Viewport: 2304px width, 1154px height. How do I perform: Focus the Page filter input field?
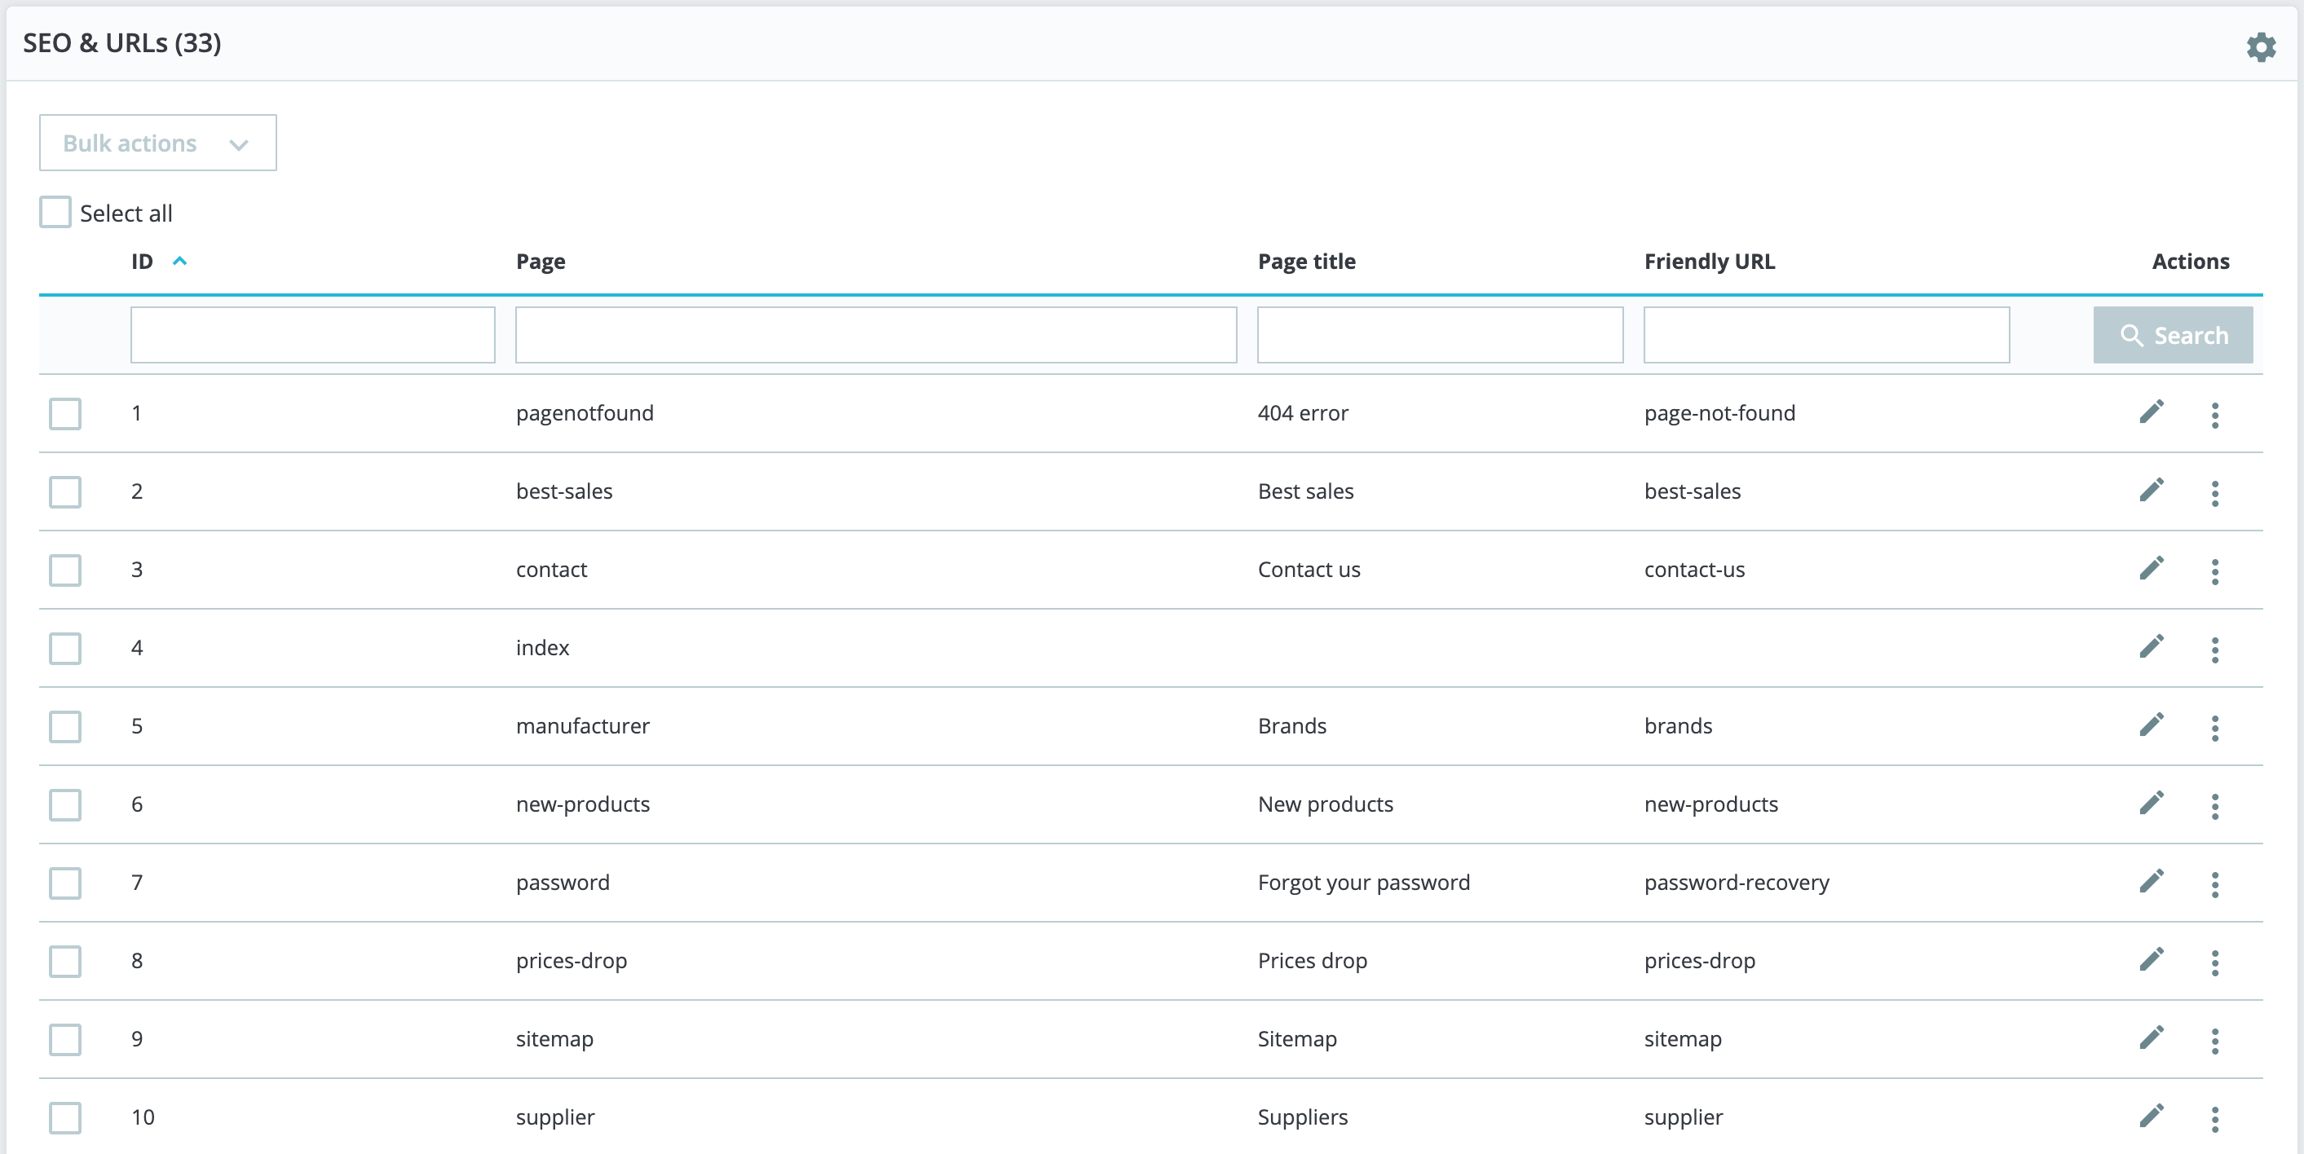876,335
